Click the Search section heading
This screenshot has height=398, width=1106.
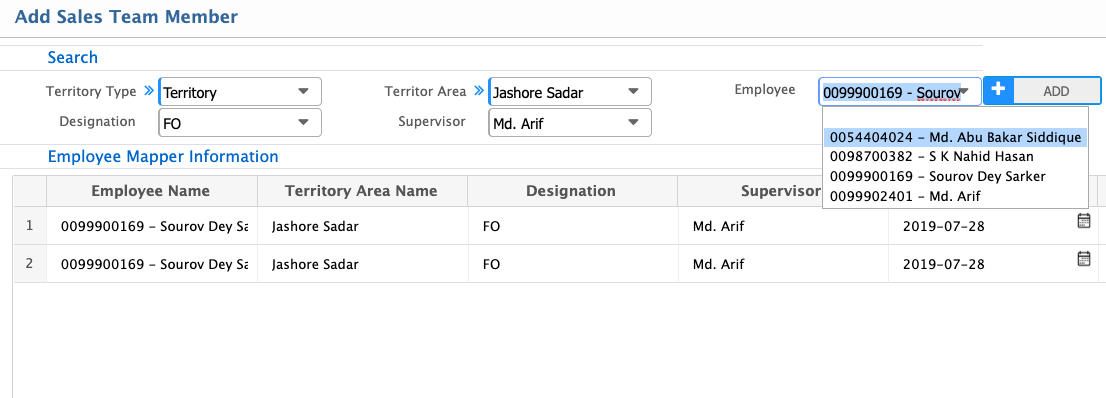click(x=73, y=58)
